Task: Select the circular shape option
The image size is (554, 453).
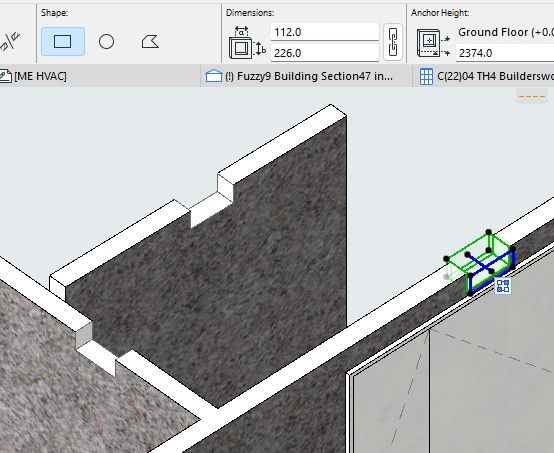Action: pos(106,41)
